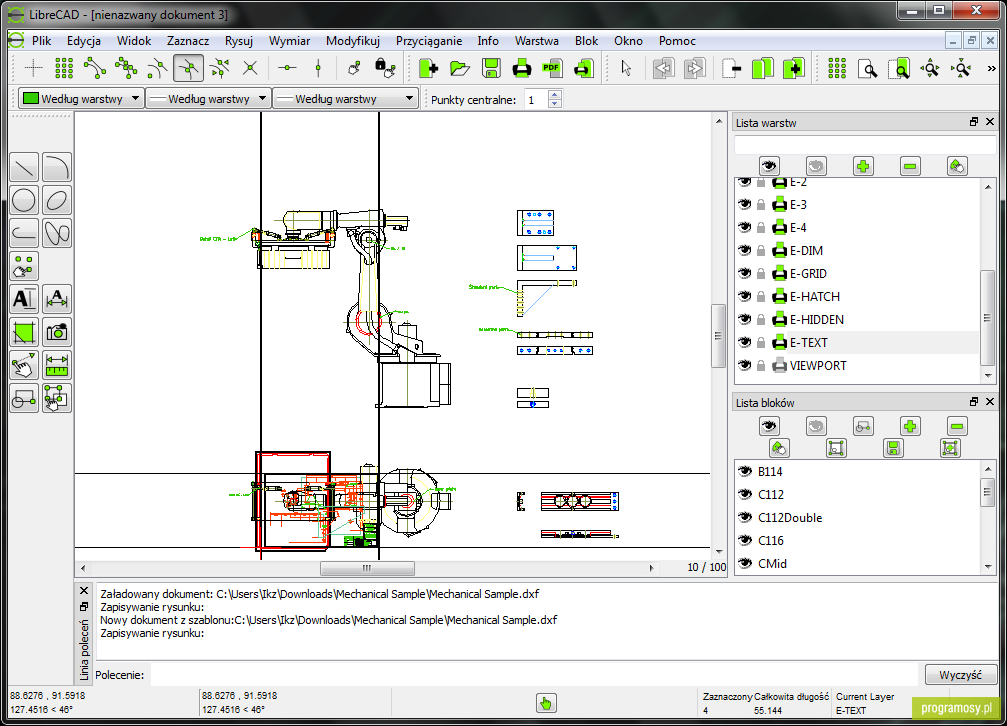
Task: Remove layer with minus button
Action: click(x=910, y=166)
